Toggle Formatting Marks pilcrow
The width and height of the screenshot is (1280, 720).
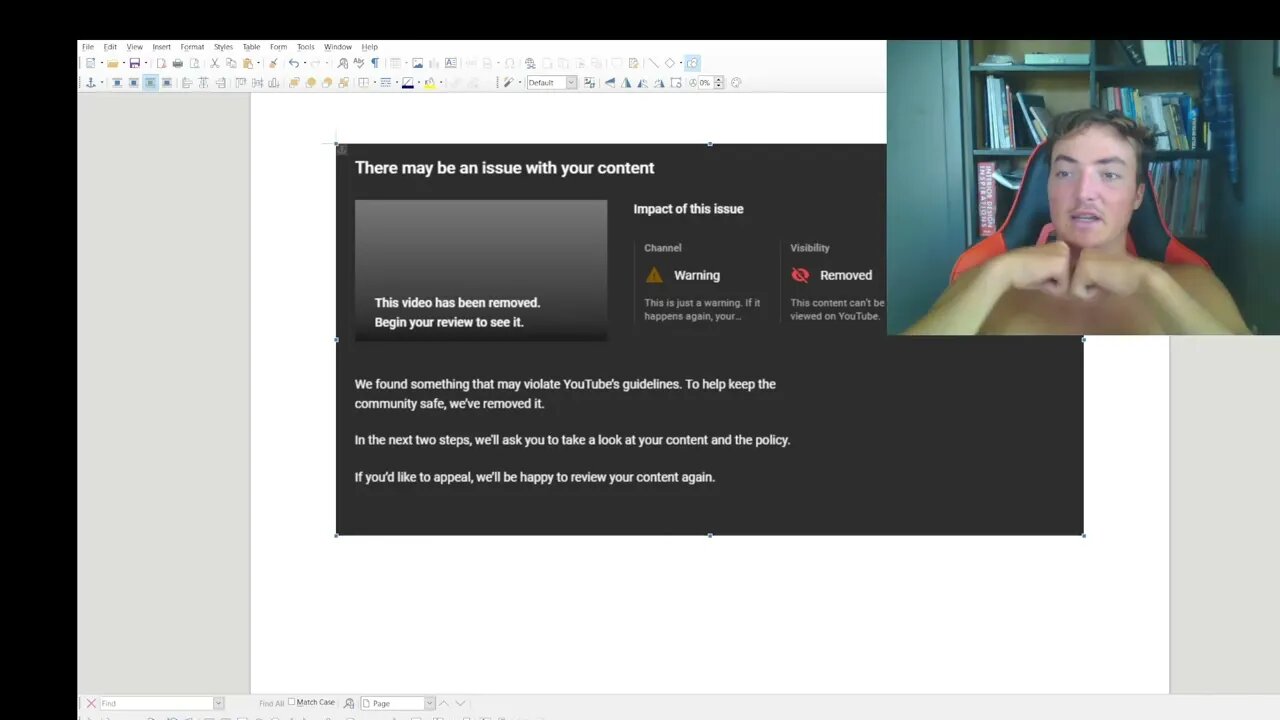point(375,63)
